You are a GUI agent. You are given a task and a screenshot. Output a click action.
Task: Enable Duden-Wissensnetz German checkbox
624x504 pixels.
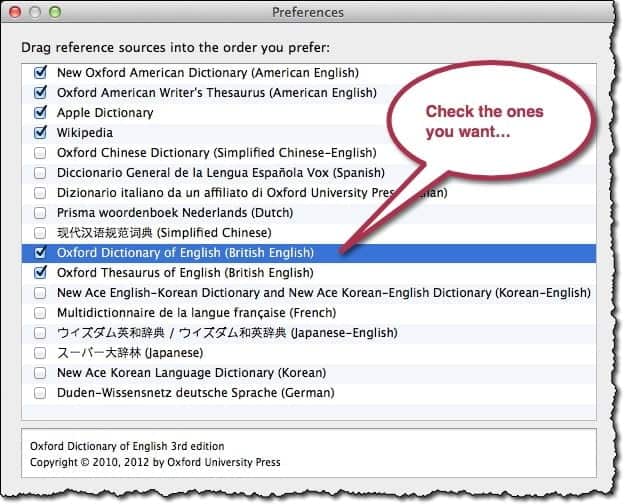[40, 393]
